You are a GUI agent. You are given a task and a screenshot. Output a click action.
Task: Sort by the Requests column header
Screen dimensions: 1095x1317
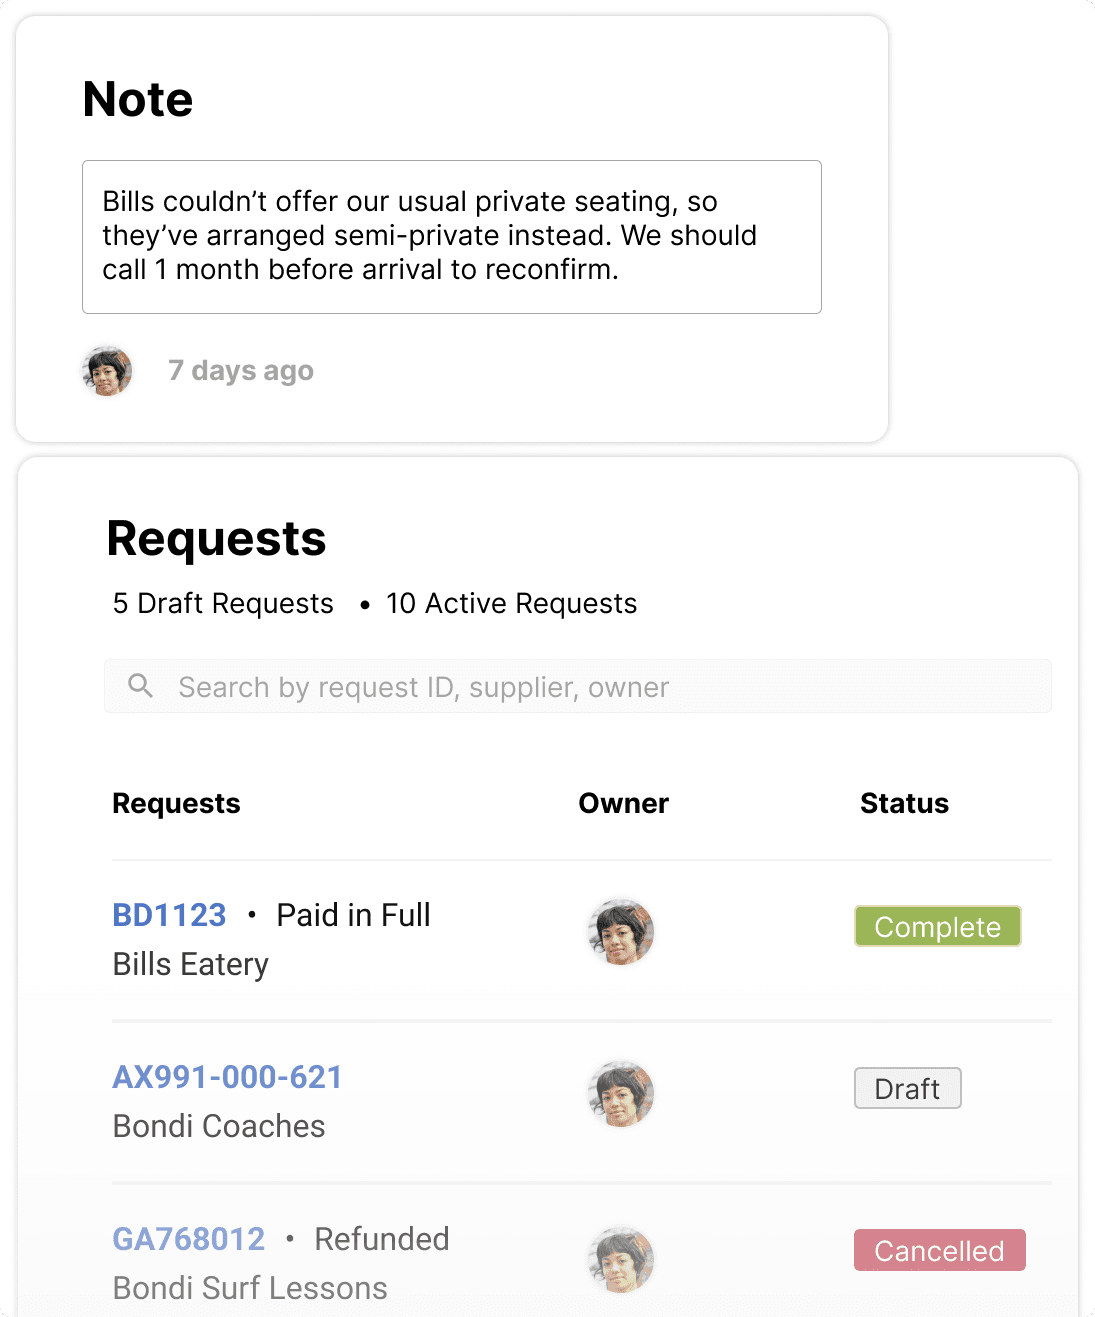click(x=176, y=804)
